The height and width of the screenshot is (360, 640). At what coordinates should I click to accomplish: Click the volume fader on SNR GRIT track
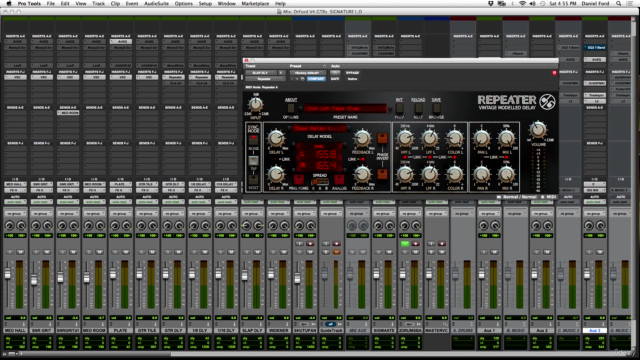click(34, 280)
